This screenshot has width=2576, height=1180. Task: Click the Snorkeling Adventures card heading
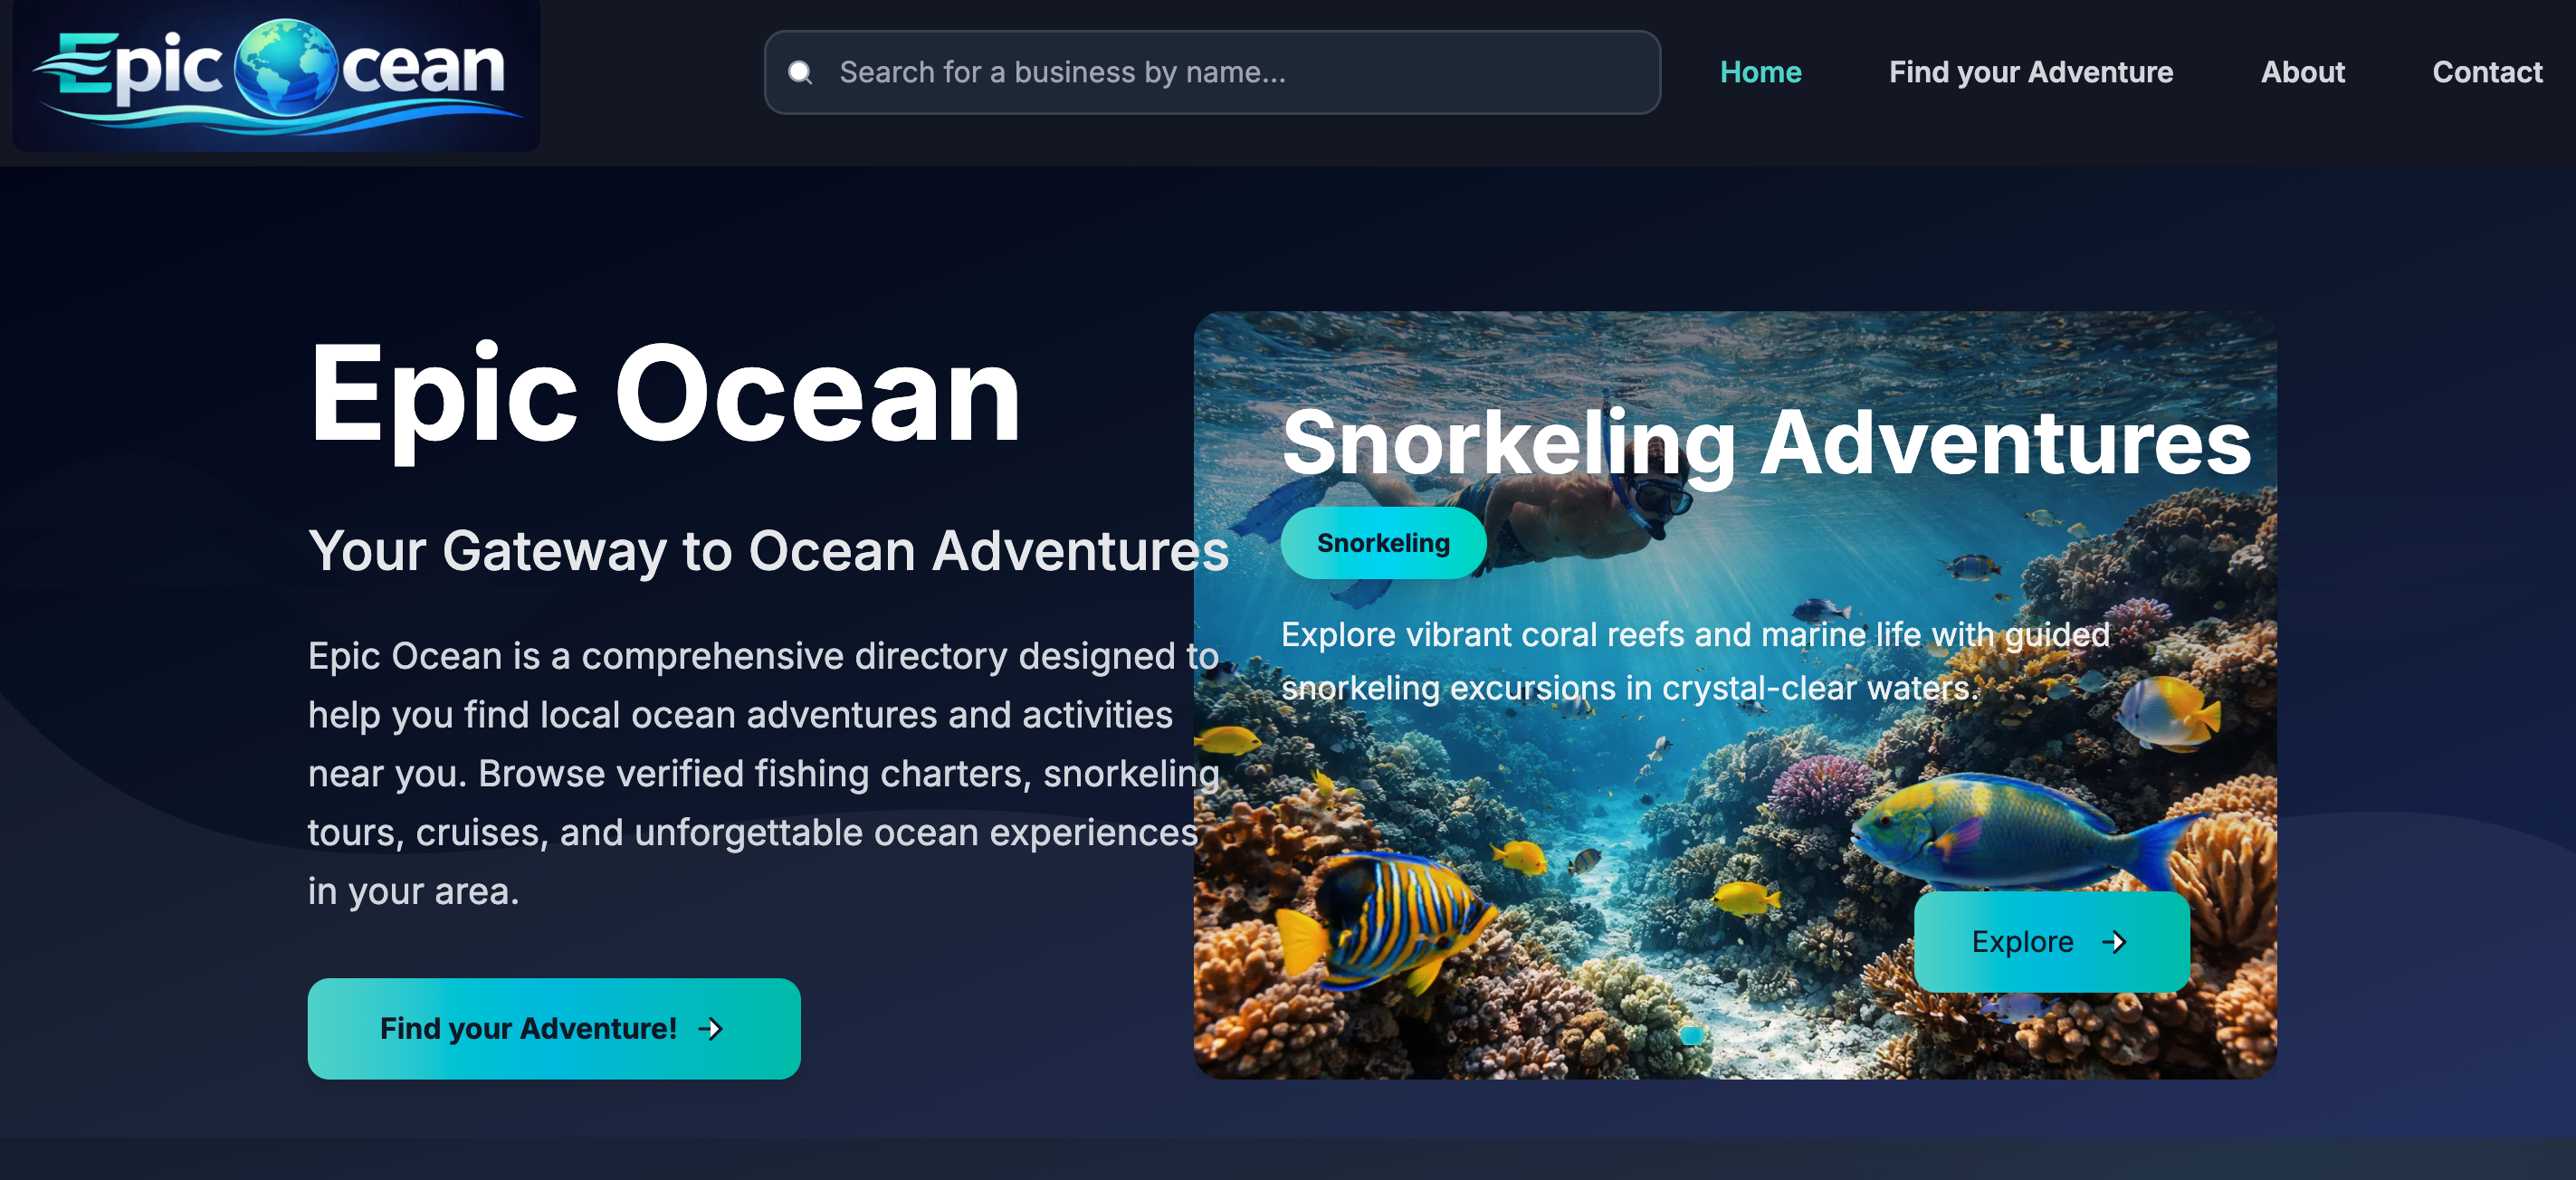pos(1766,443)
